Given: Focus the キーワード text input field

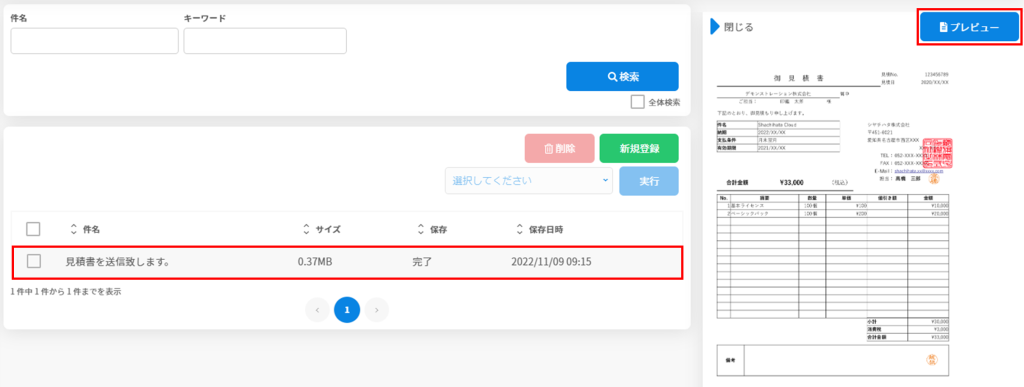Looking at the screenshot, I should [x=265, y=40].
